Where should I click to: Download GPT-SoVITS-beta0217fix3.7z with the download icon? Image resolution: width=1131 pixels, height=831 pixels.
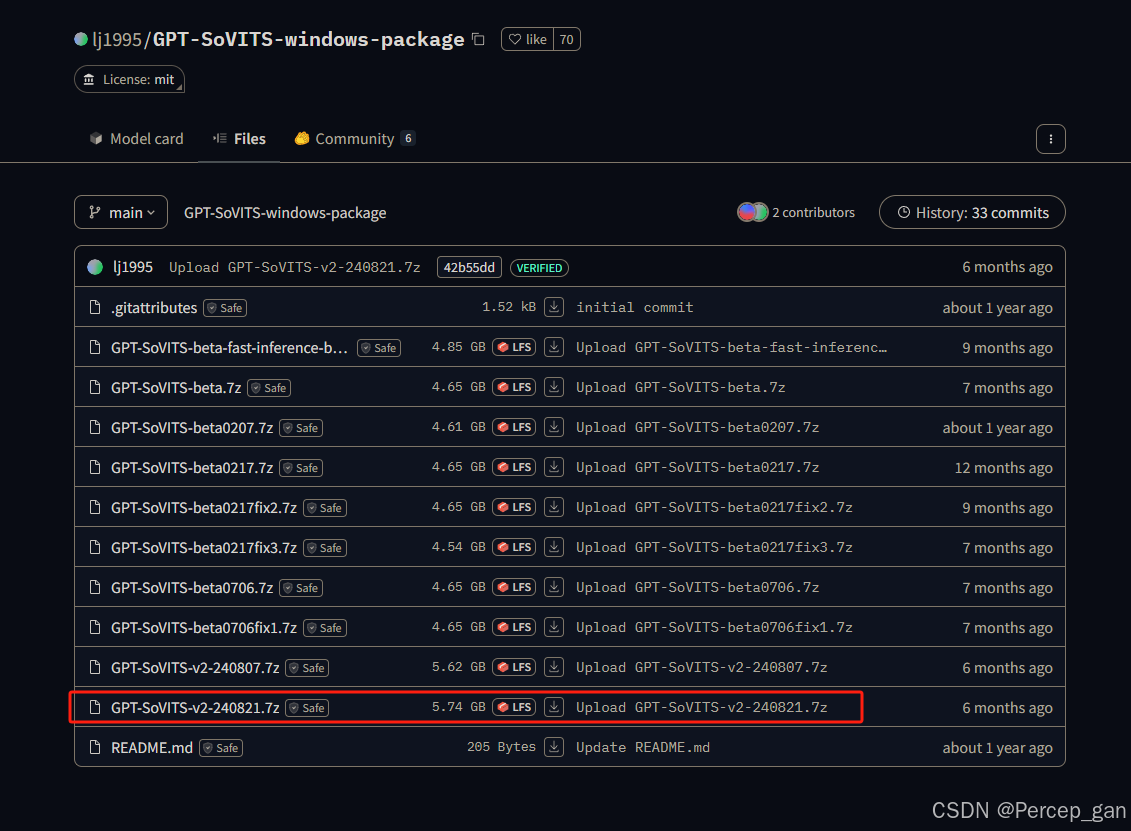pyautogui.click(x=554, y=547)
